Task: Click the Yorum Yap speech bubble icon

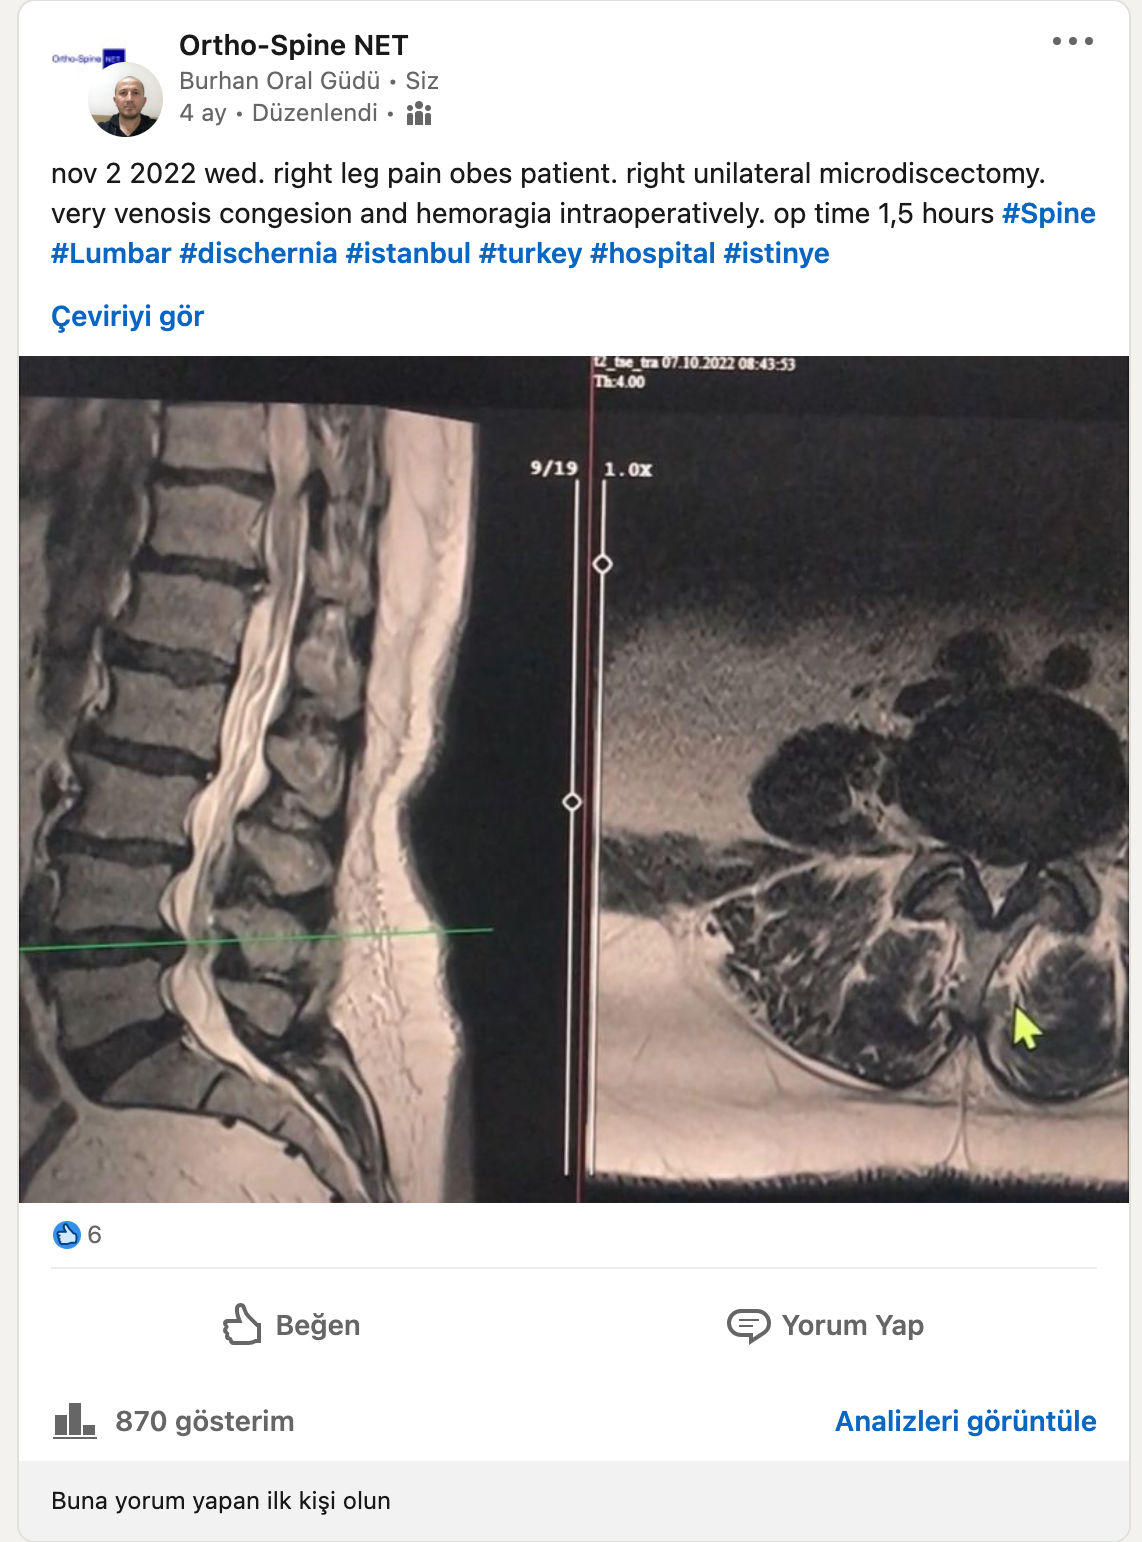Action: pos(748,1326)
